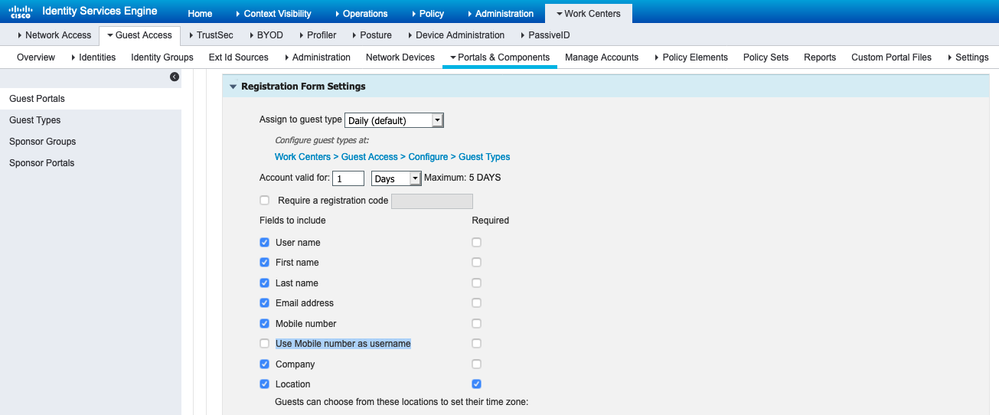Mark Use Mobile number as username required
Screen dimensions: 999x415
477,344
